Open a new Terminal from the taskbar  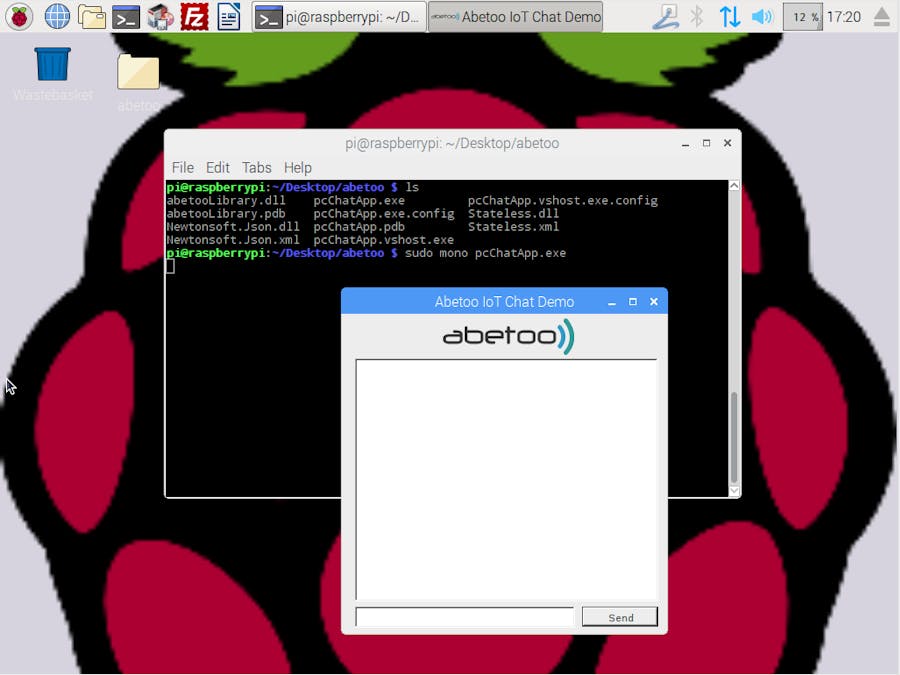[x=126, y=16]
